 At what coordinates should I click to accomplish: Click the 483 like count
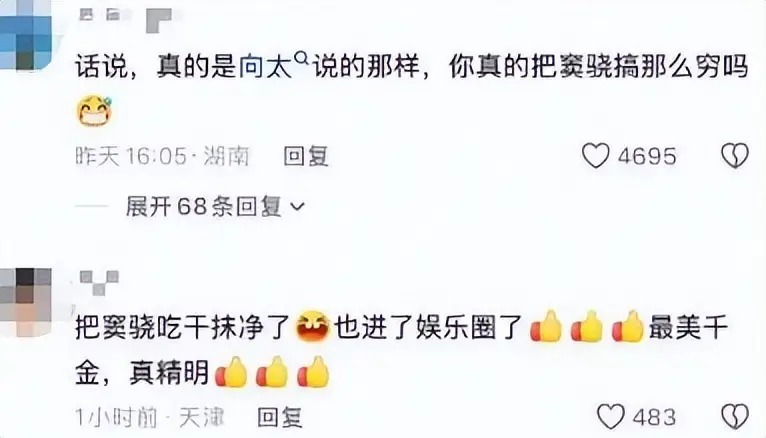click(654, 417)
